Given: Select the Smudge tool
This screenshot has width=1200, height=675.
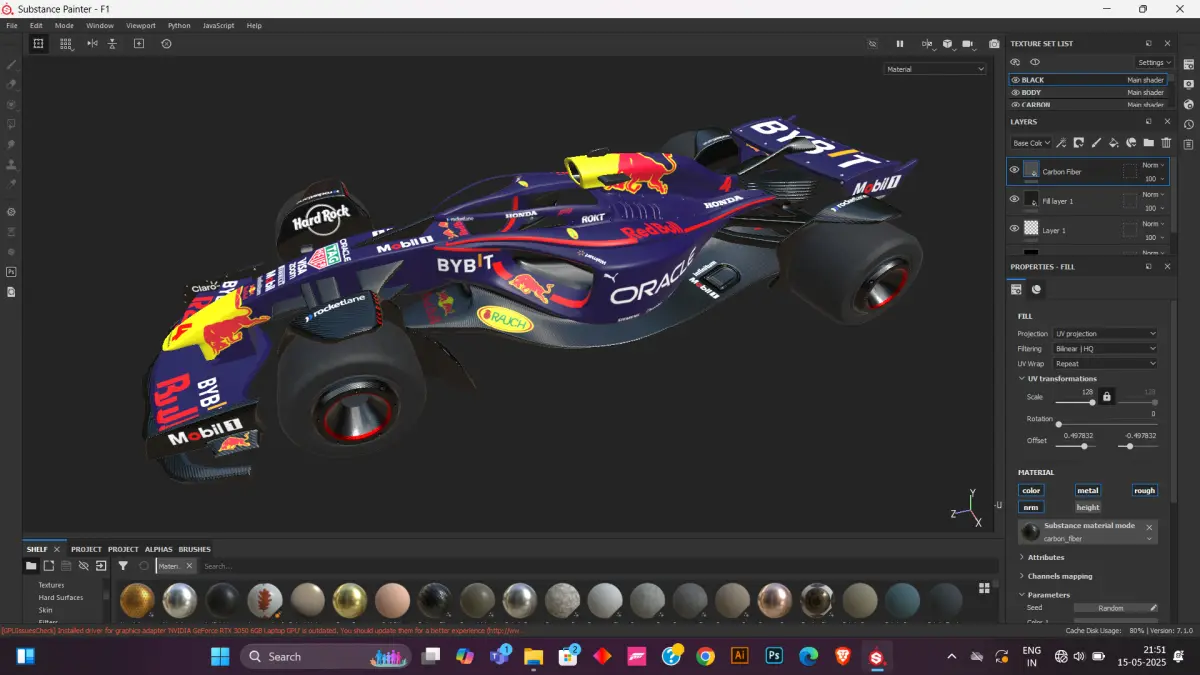Looking at the screenshot, I should pyautogui.click(x=11, y=144).
